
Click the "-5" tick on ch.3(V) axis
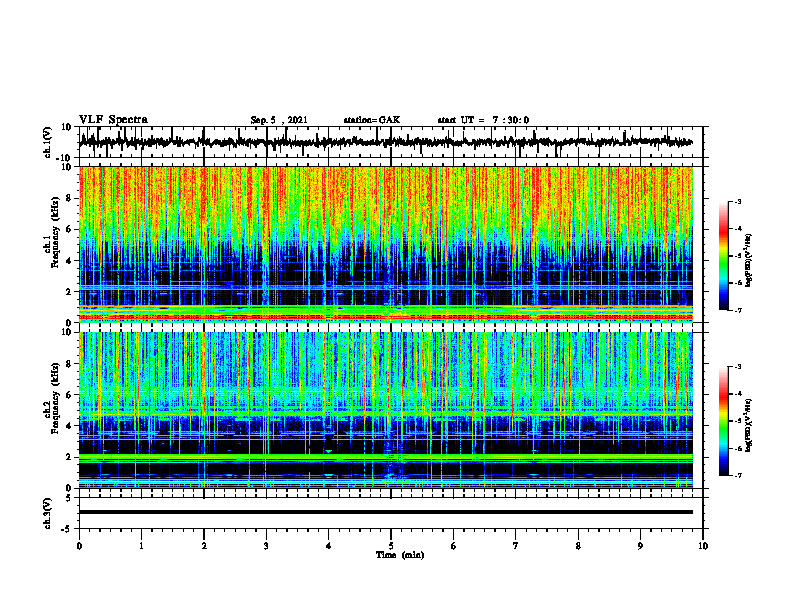[68, 529]
